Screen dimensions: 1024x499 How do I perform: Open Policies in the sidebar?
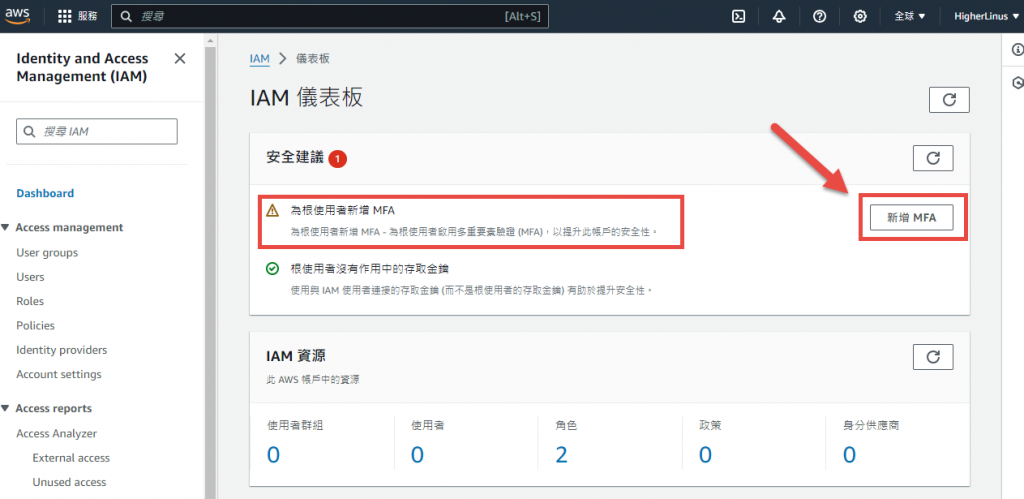(35, 325)
